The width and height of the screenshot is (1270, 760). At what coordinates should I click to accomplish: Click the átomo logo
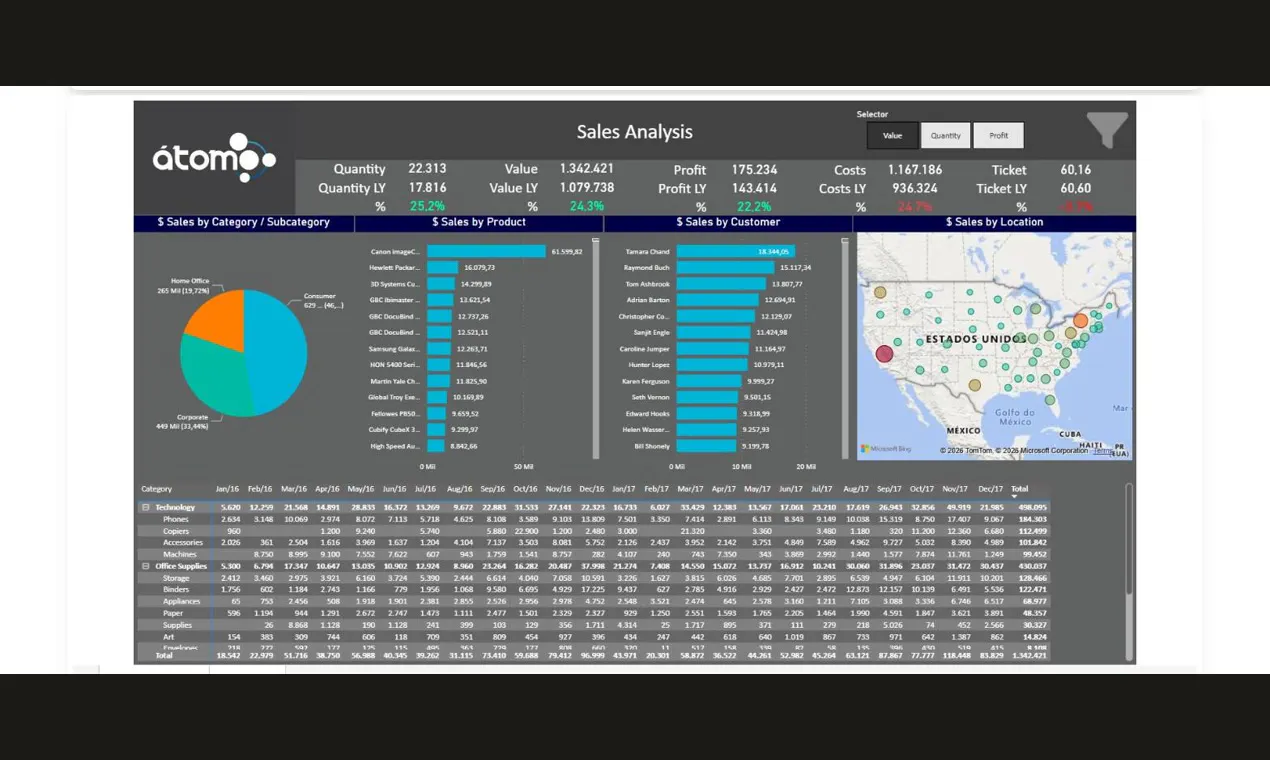coord(214,158)
